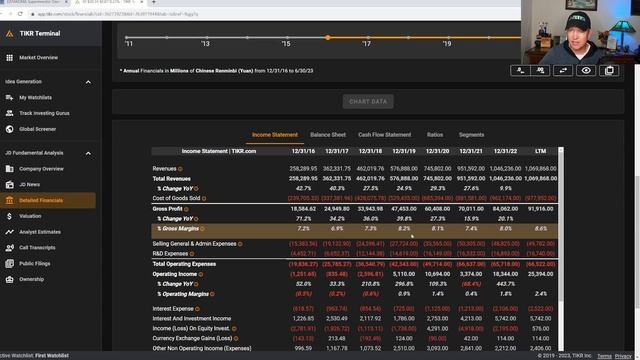
Task: Reload the page in the browser
Action: click(20, 13)
